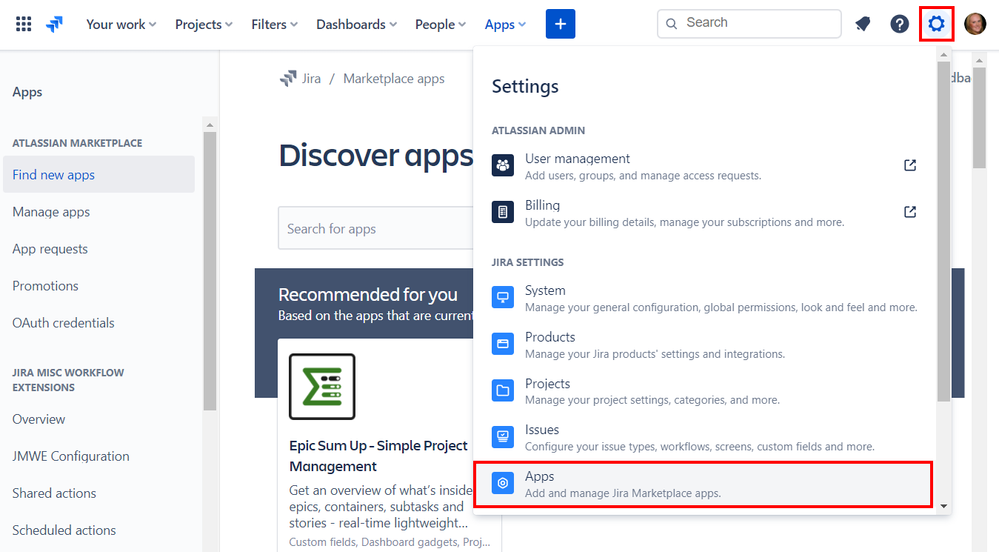Focus the Search for apps field
Screen dimensions: 999x552
[x=376, y=228]
